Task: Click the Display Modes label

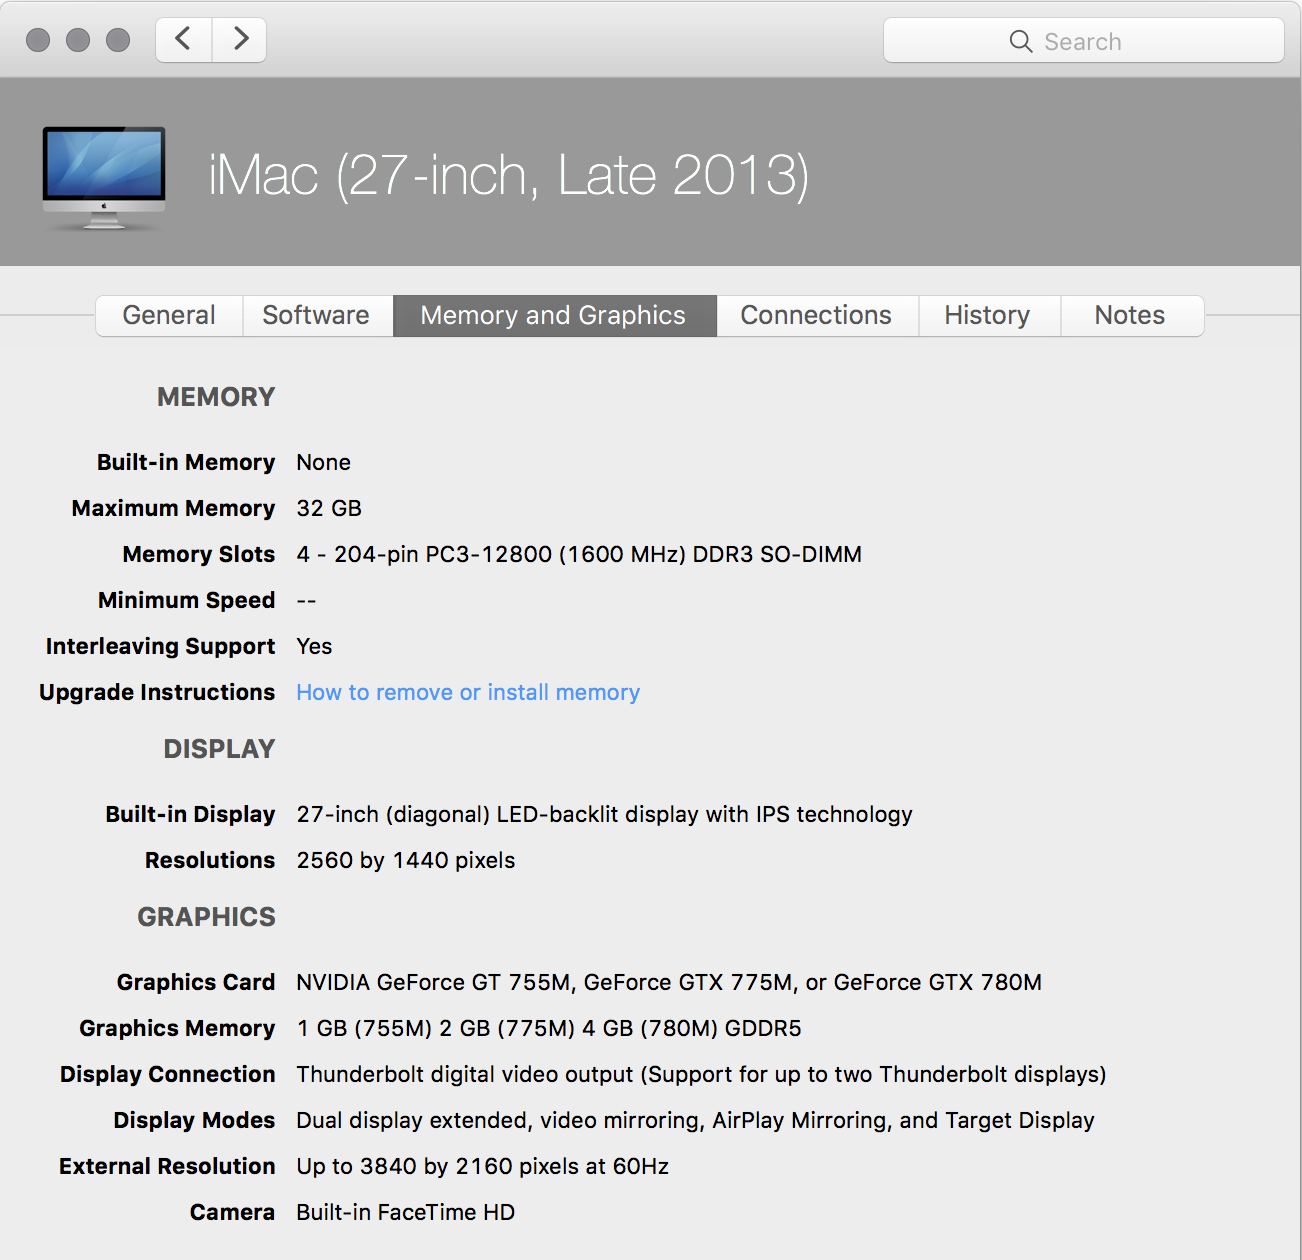Action: coord(194,1120)
